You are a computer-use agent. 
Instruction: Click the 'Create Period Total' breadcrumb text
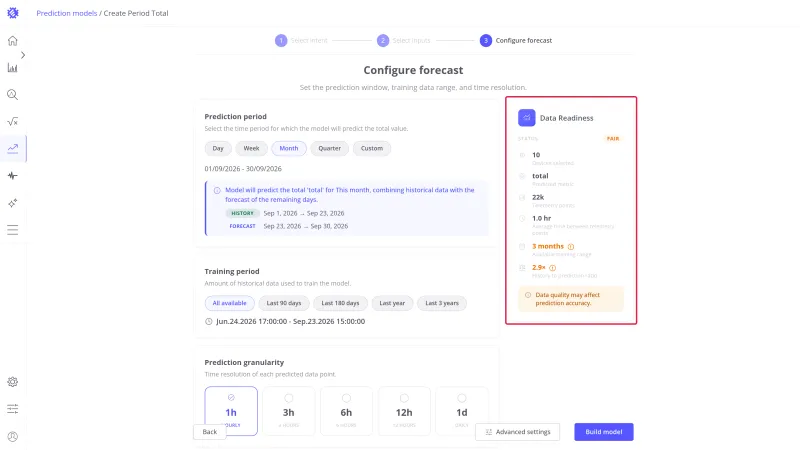tap(136, 13)
